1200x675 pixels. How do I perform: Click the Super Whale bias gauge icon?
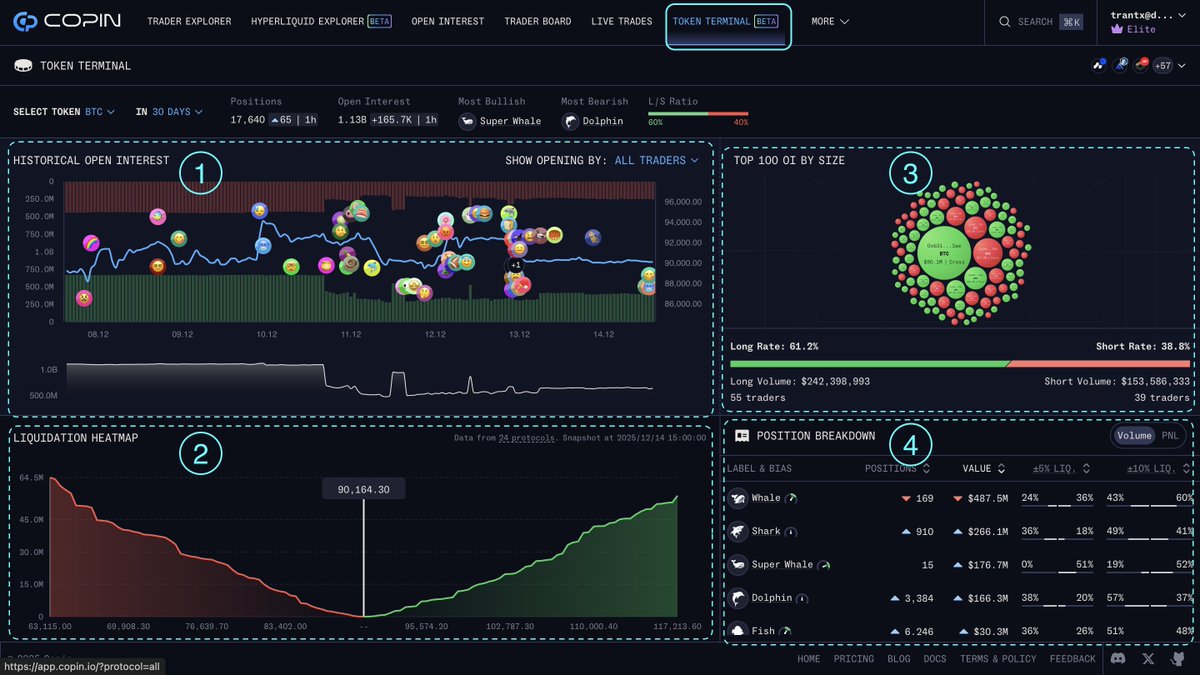pos(824,564)
